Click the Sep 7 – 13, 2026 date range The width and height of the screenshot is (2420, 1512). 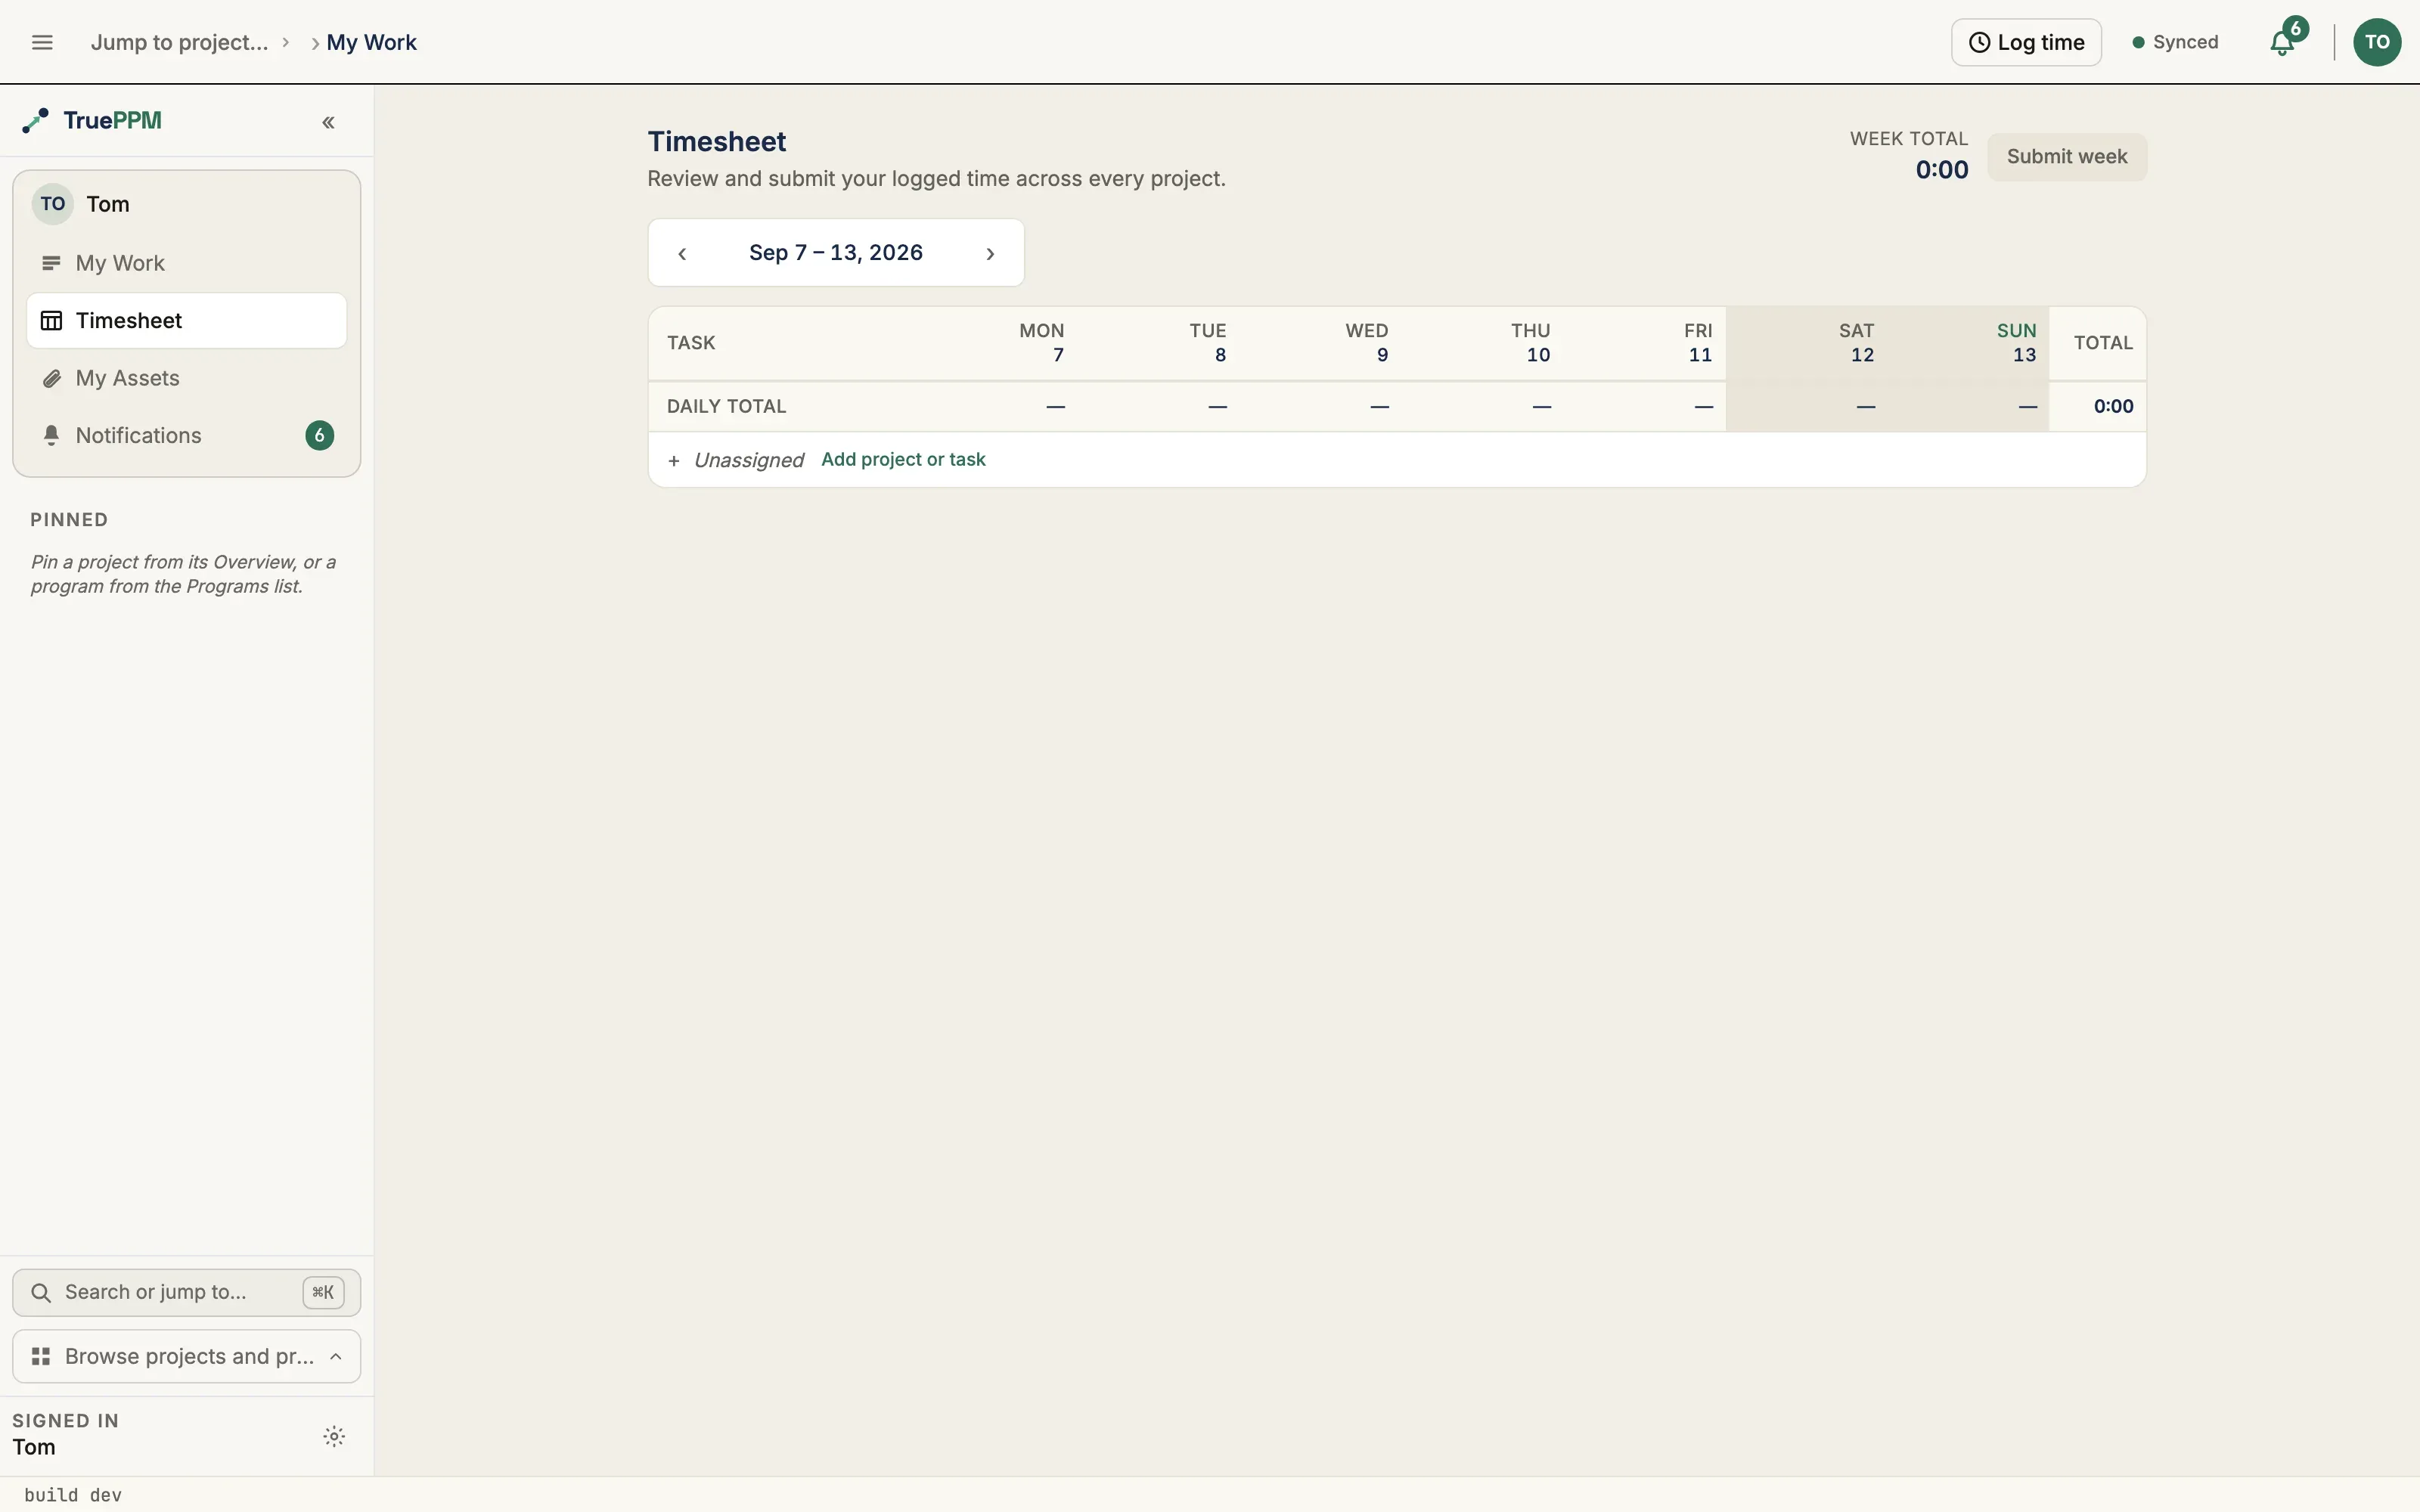pyautogui.click(x=836, y=253)
